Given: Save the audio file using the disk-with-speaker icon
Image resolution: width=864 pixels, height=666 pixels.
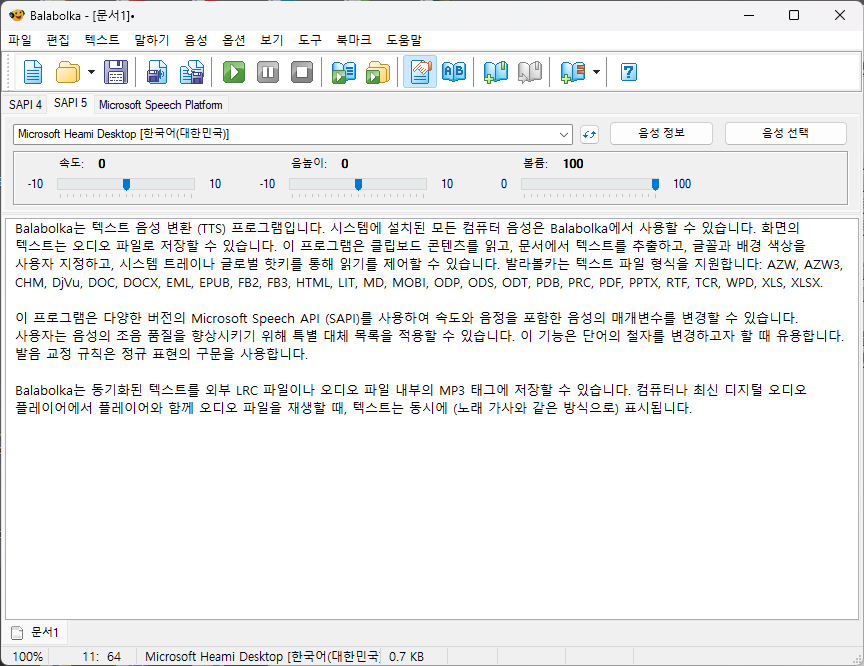Looking at the screenshot, I should [x=157, y=72].
